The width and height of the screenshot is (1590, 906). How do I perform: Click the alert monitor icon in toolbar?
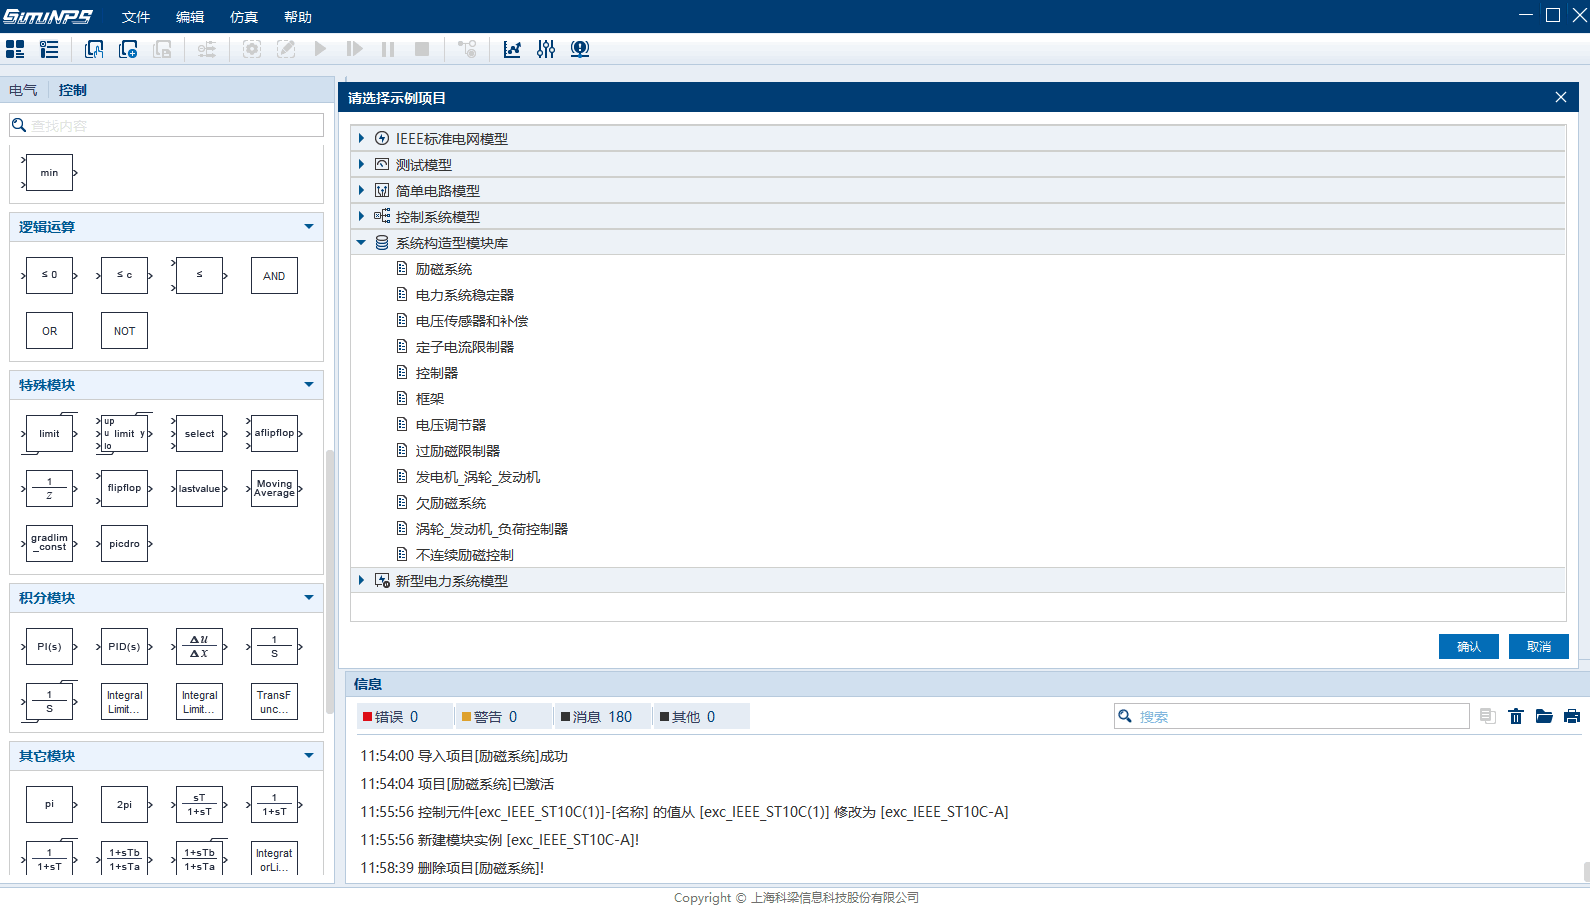tap(580, 49)
